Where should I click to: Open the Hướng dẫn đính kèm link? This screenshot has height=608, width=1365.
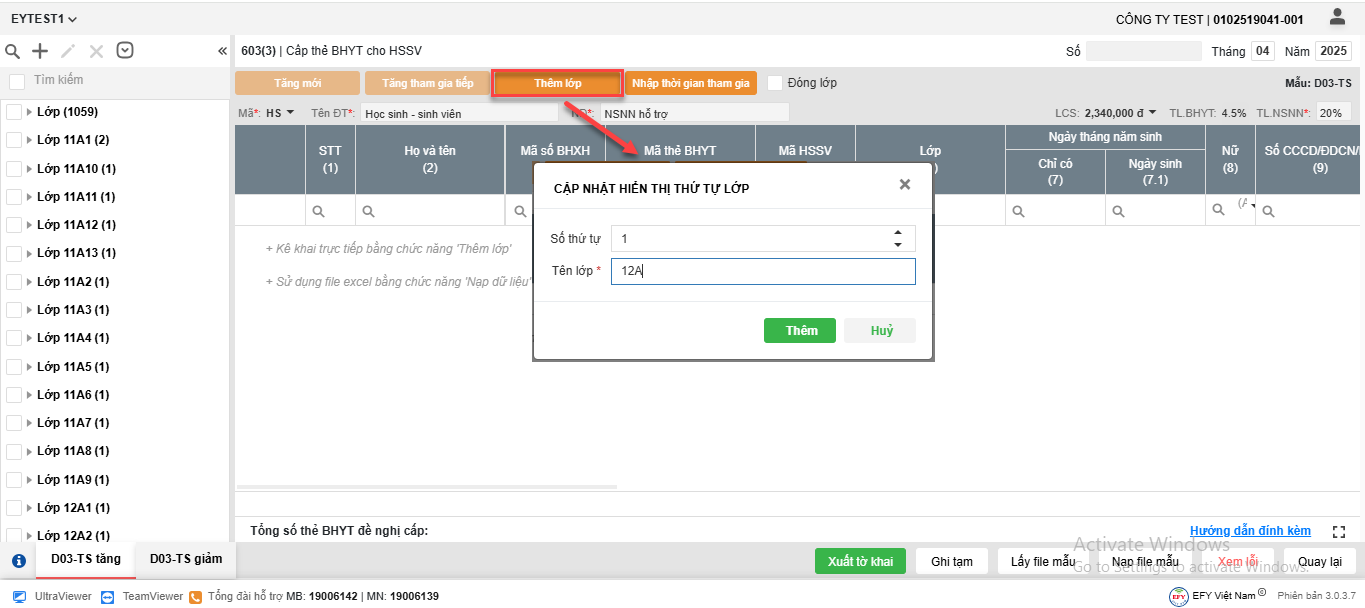pos(1250,531)
